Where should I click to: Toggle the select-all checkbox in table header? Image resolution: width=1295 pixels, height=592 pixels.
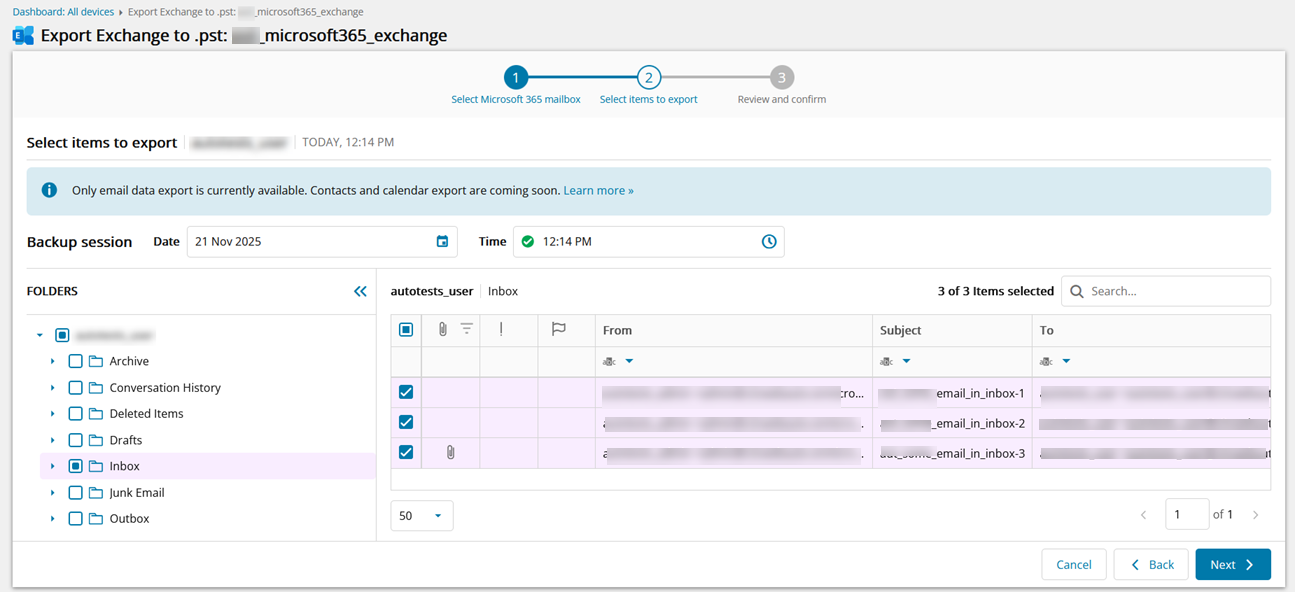[x=406, y=330]
